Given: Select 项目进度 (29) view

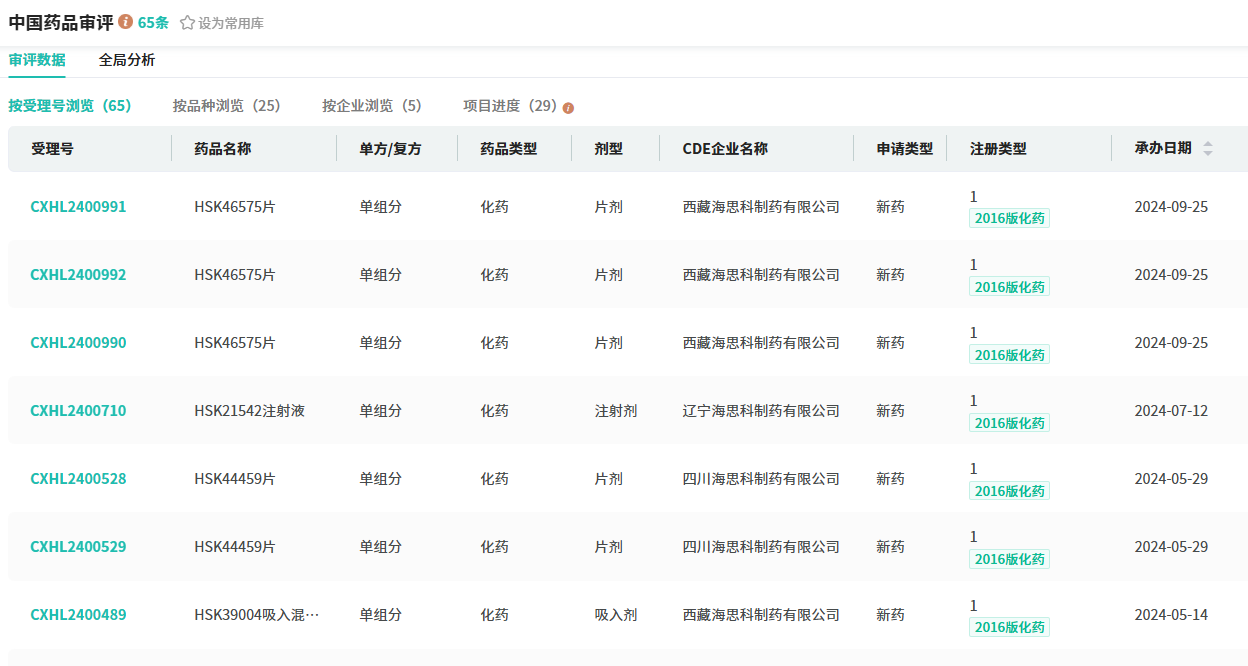Looking at the screenshot, I should (x=510, y=106).
